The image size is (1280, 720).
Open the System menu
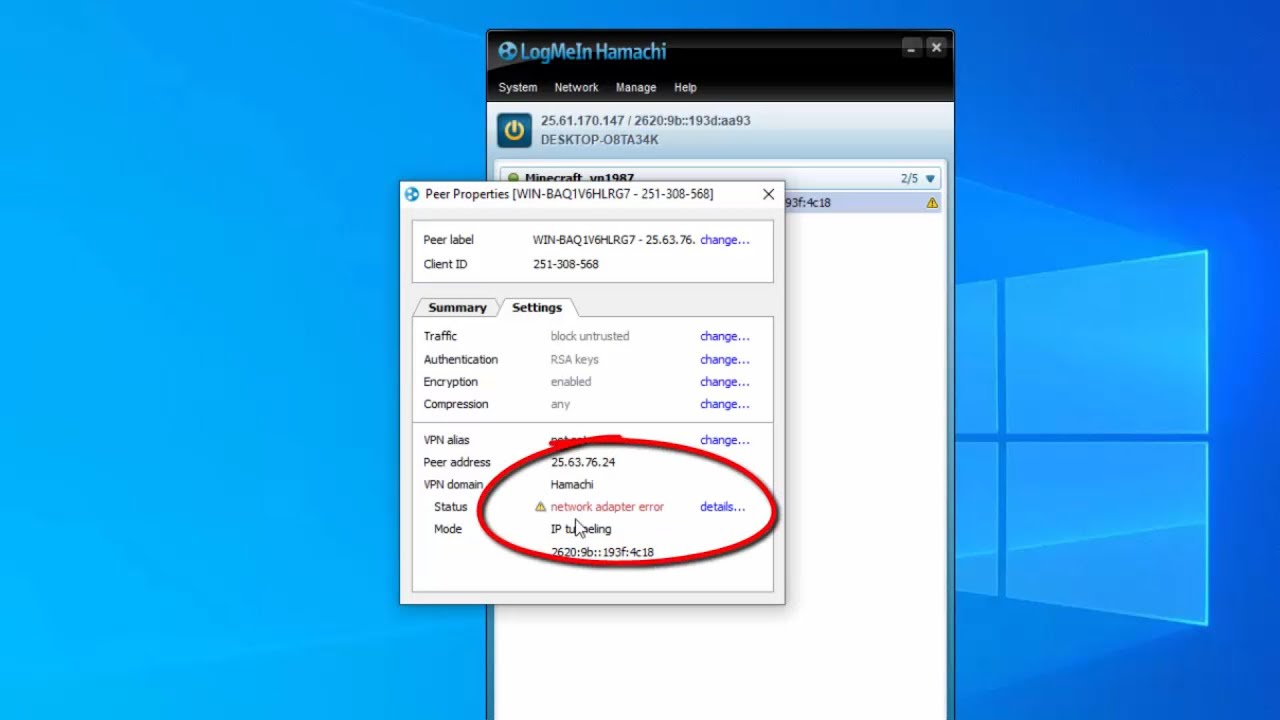coord(518,88)
